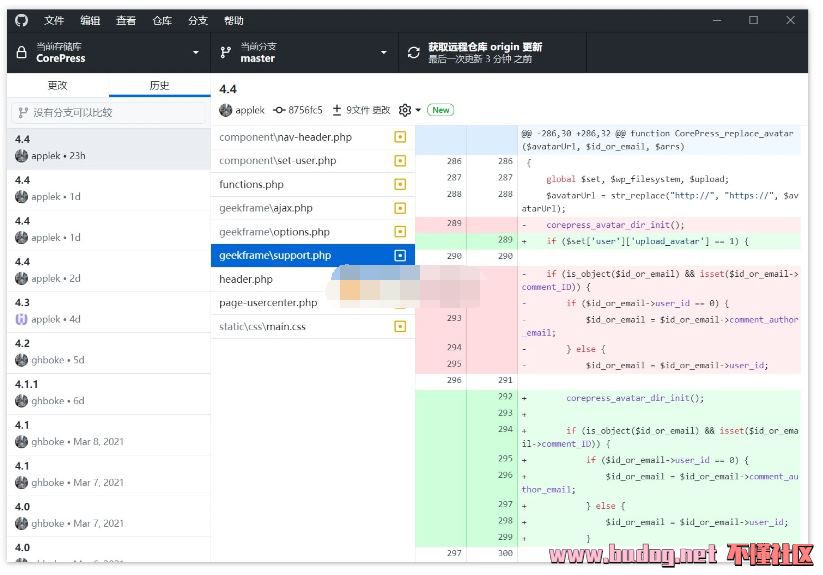Image resolution: width=823 pixels, height=575 pixels.
Task: Open the 编辑 menu
Action: (x=90, y=20)
